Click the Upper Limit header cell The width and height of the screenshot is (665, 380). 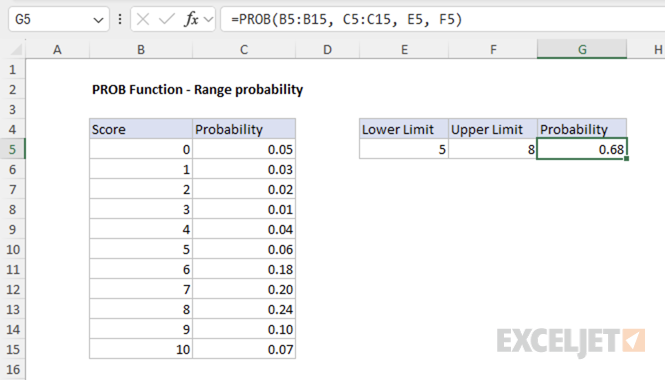pos(493,129)
